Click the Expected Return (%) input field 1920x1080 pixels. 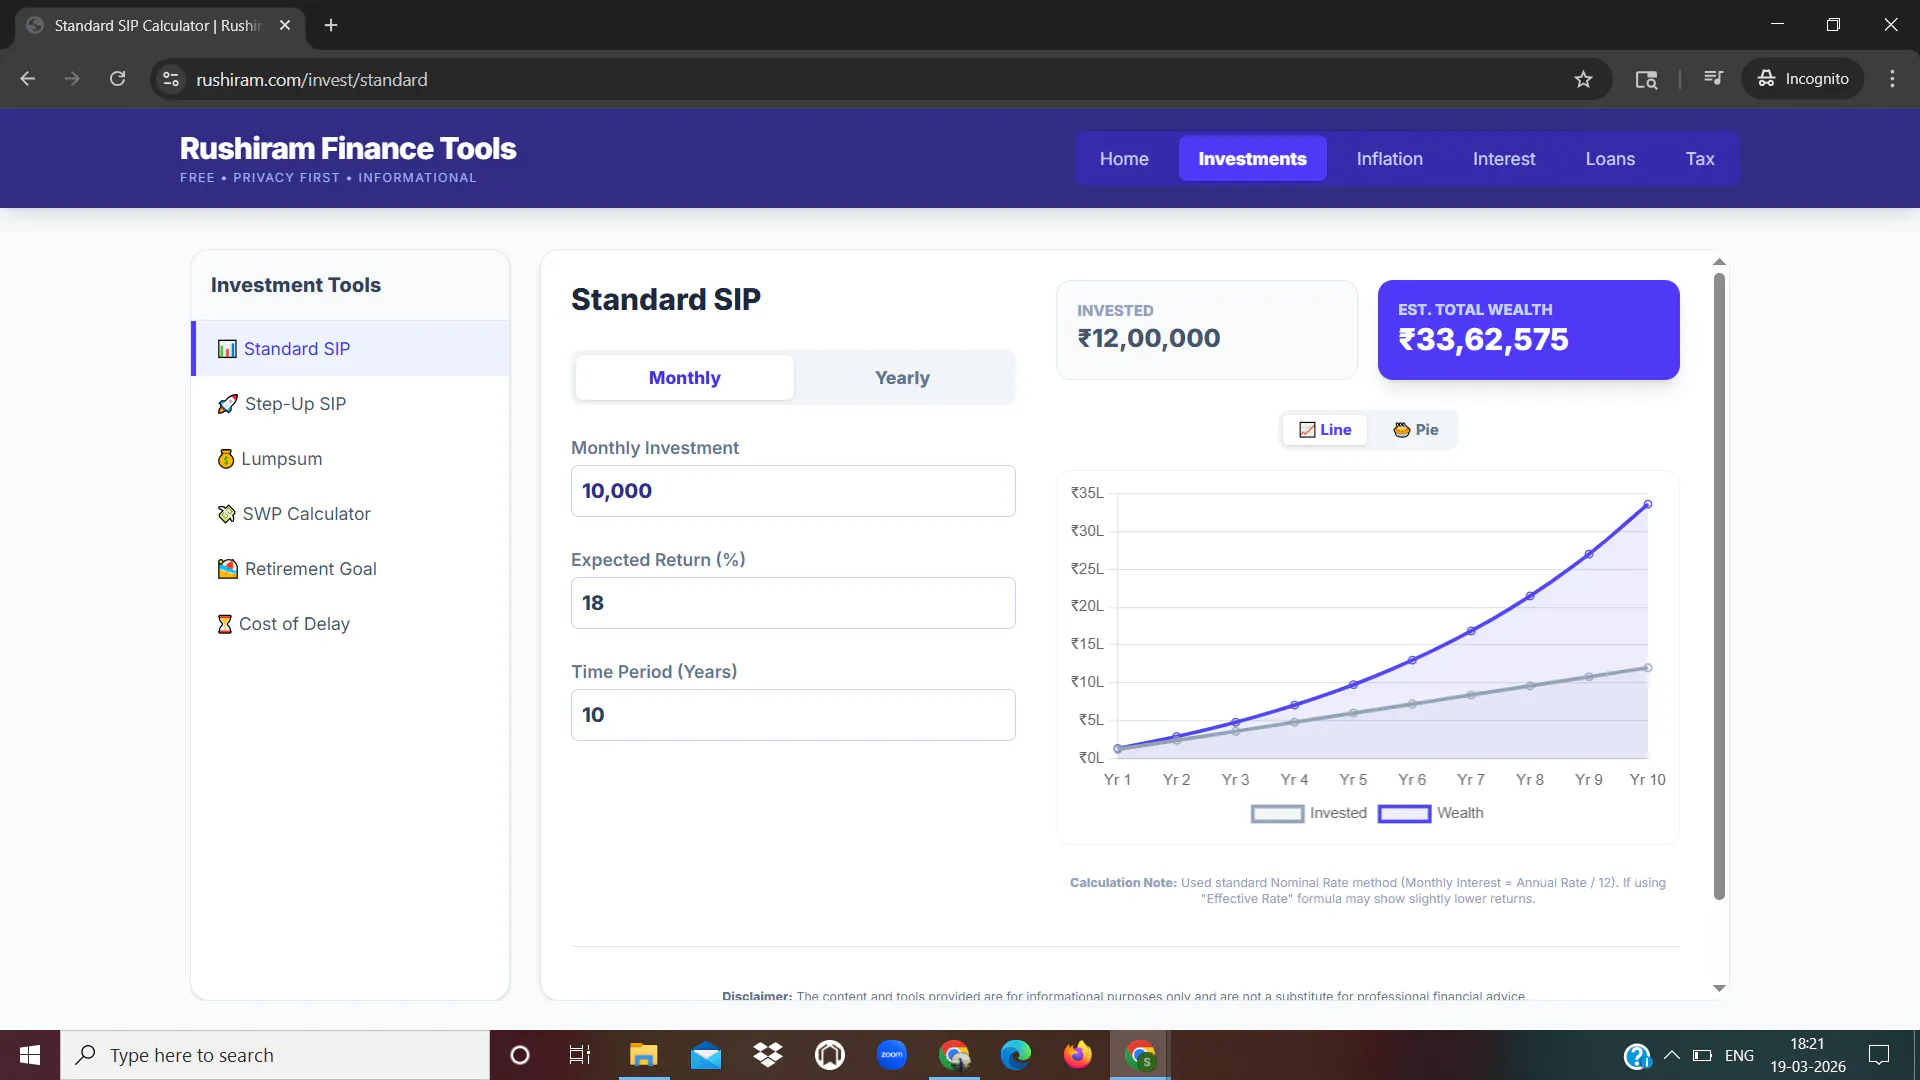[793, 603]
